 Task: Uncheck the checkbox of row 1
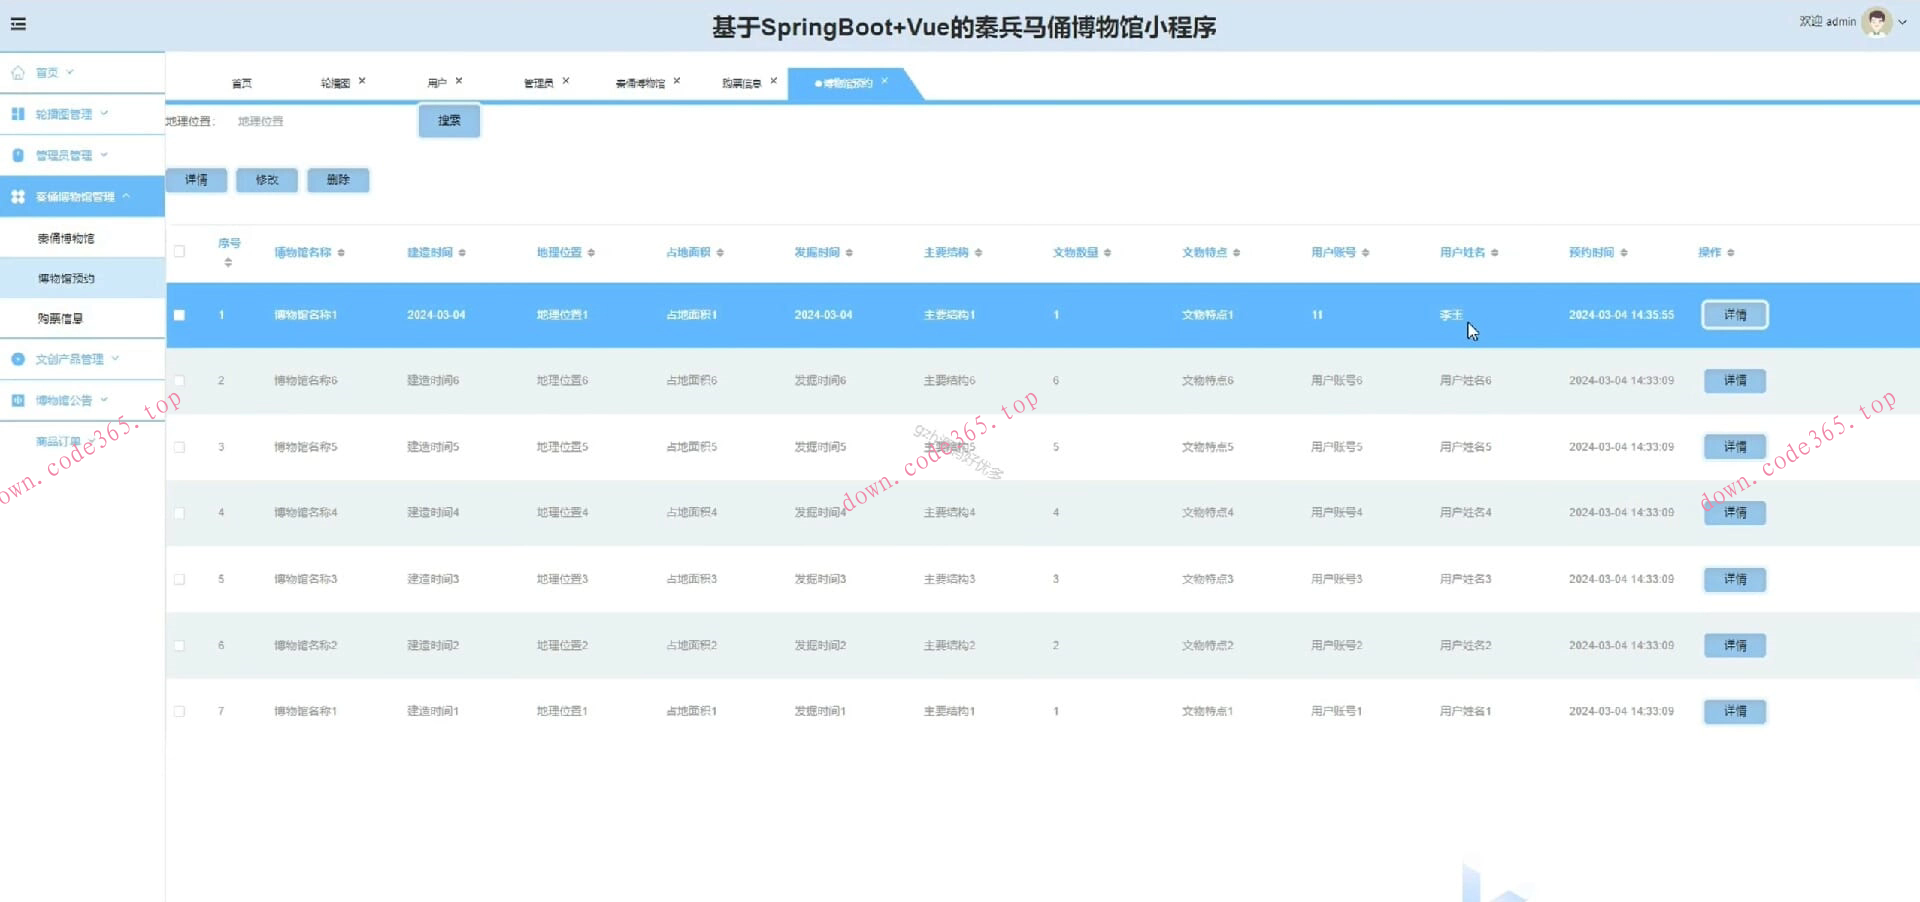(x=179, y=314)
